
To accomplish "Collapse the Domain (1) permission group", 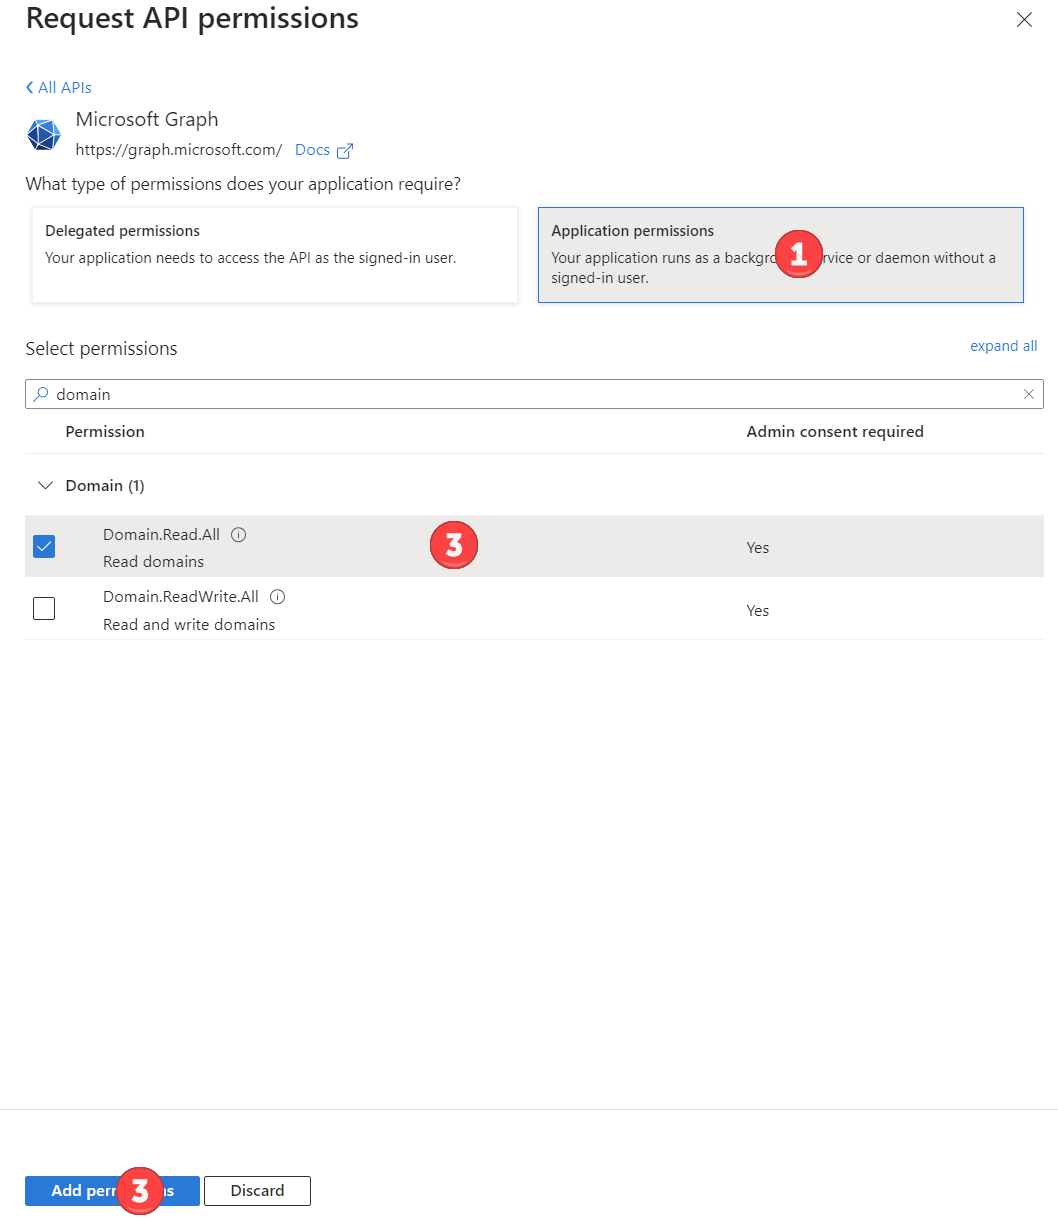I will pos(46,485).
